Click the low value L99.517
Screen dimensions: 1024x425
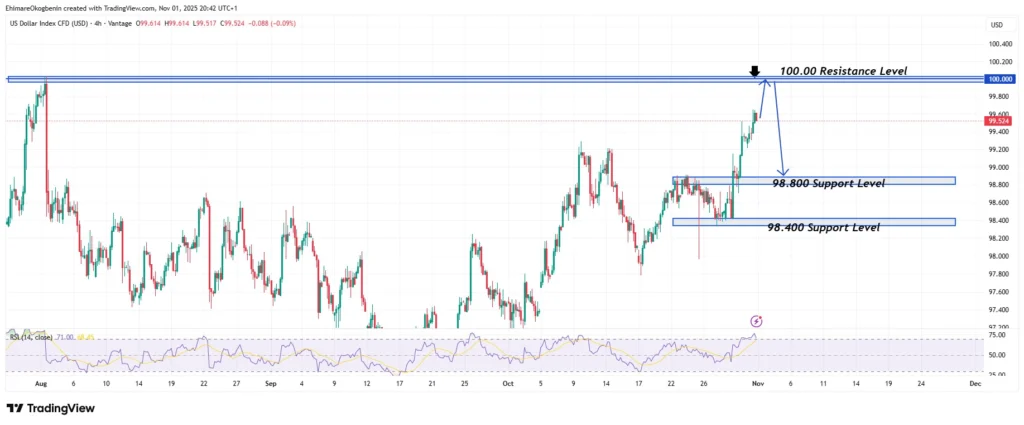[x=204, y=24]
